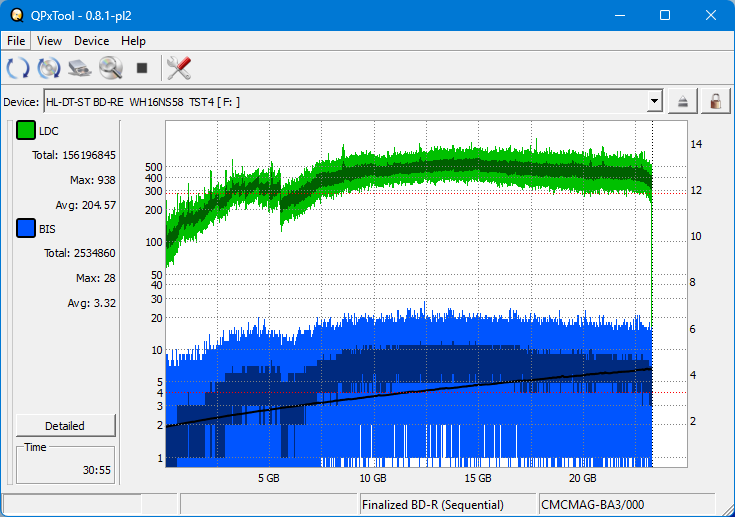This screenshot has width=735, height=517.
Task: Click the elapsed time 30:55 readout
Action: [x=97, y=470]
